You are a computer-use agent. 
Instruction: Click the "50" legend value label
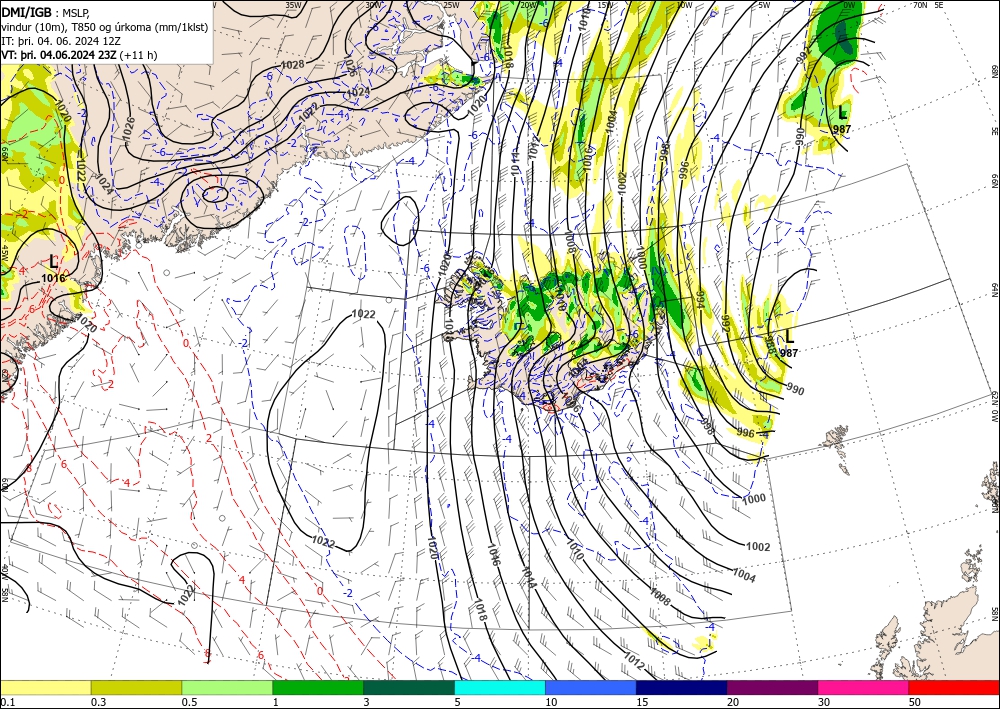click(915, 702)
